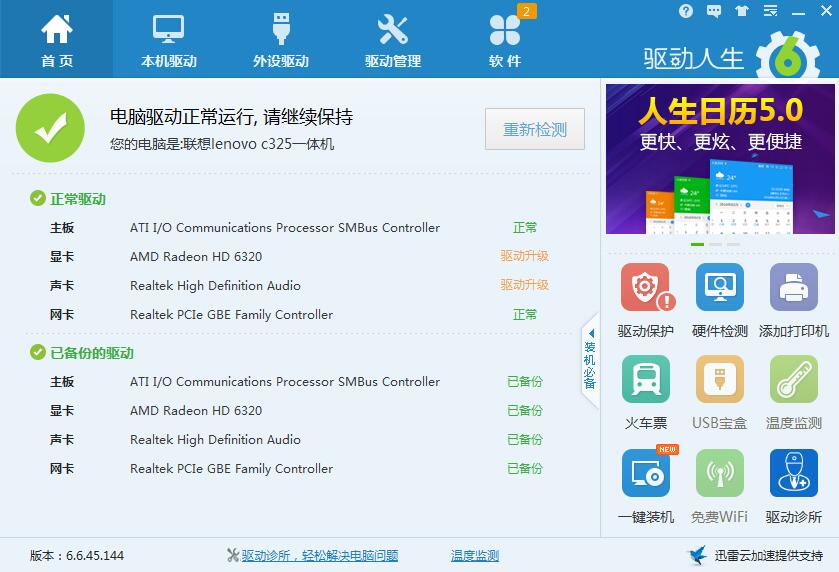
Task: Click 驱动升级 for Realtek High Definition Audio
Action: [524, 285]
